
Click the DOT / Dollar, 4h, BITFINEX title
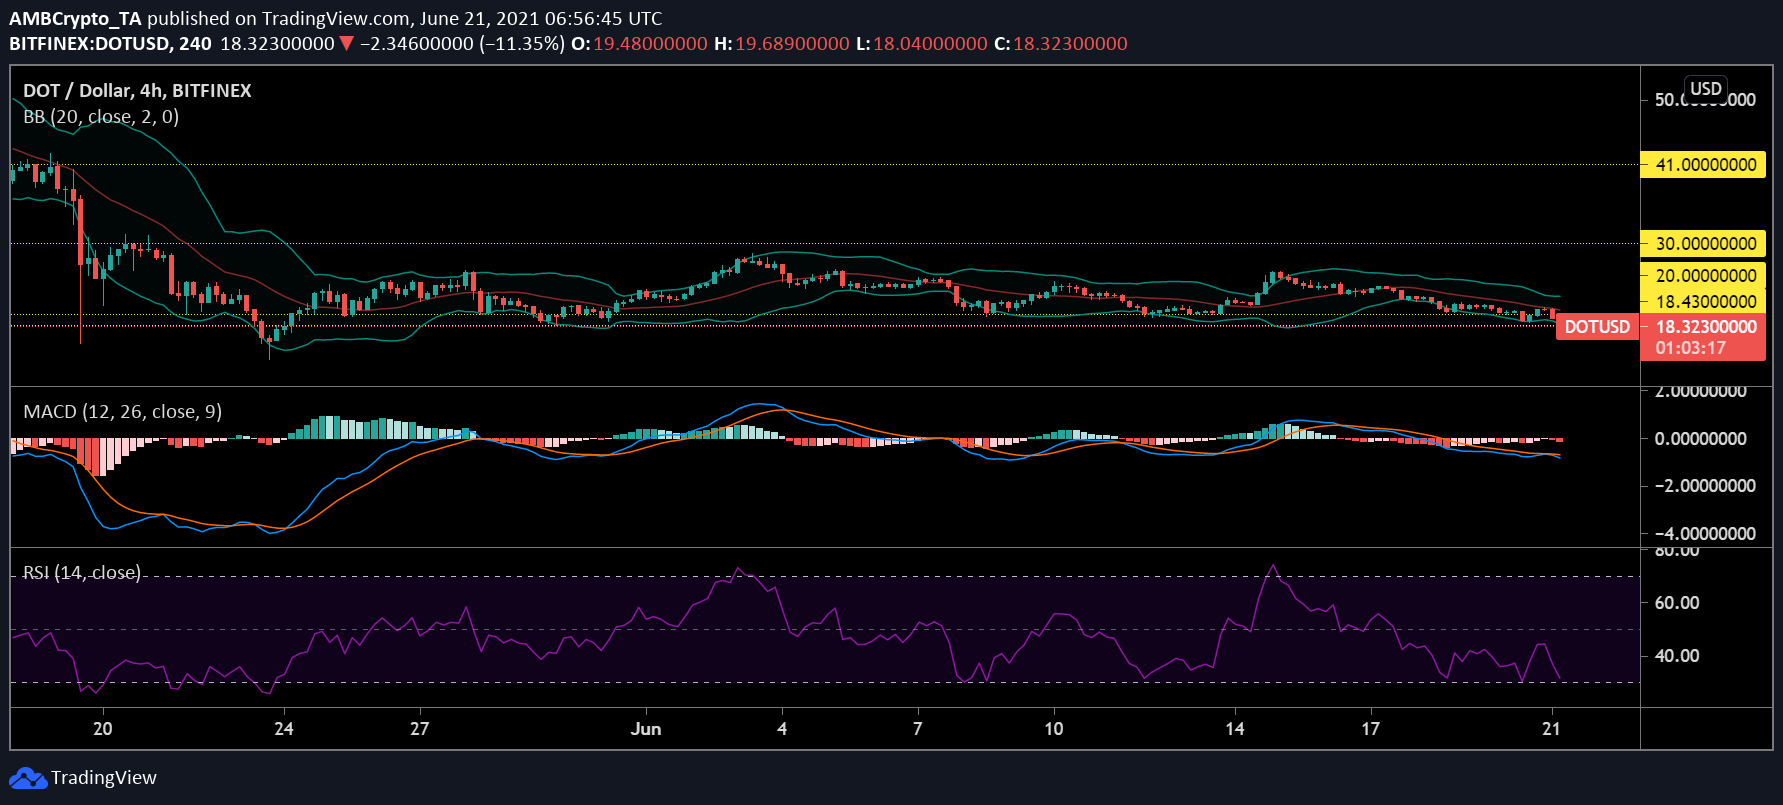(137, 90)
